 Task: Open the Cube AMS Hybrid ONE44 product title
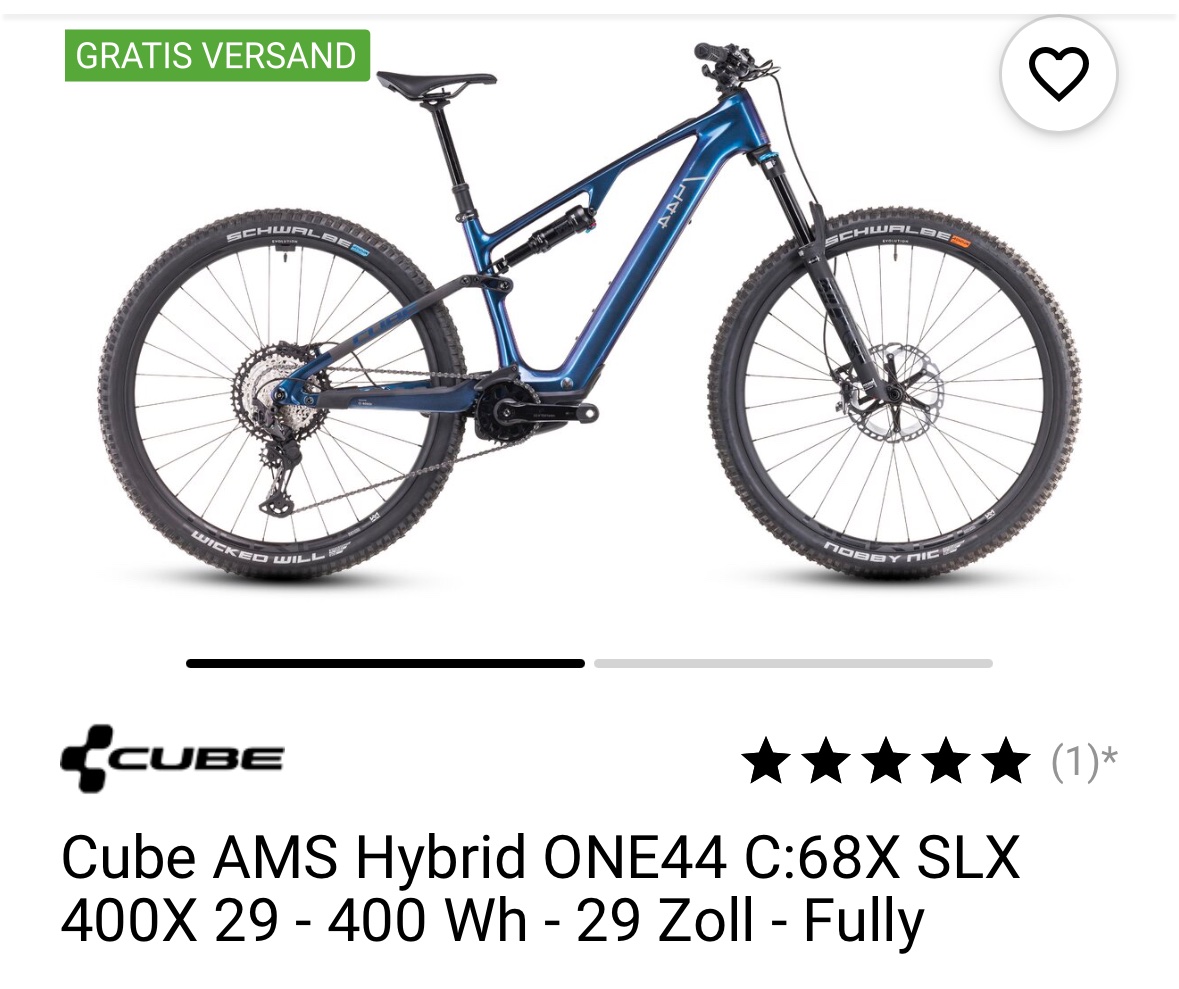coord(540,887)
